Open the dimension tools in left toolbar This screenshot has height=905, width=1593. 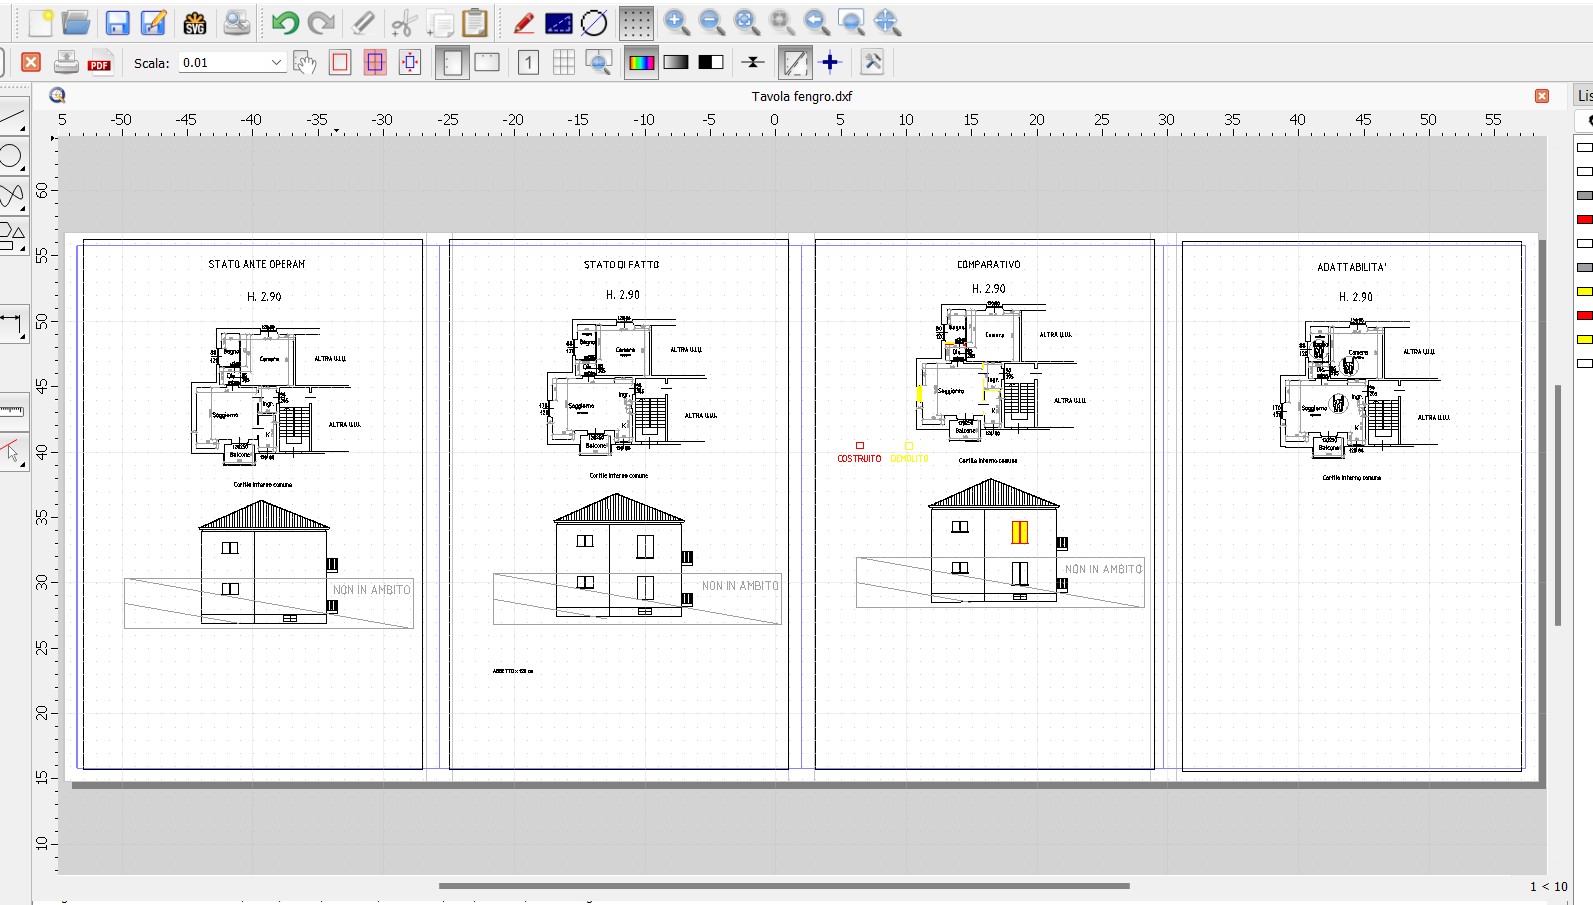12,324
